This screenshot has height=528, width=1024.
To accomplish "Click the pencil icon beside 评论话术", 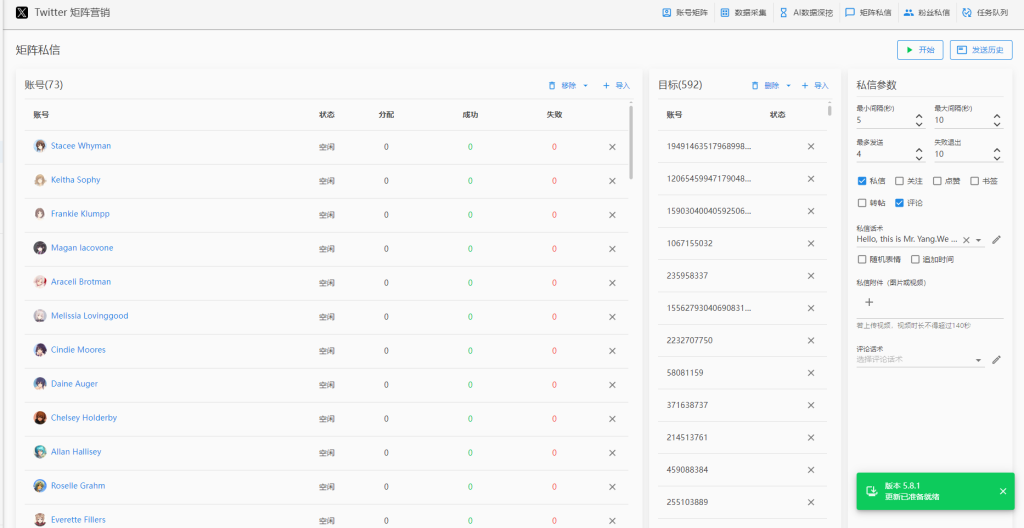I will tap(996, 360).
